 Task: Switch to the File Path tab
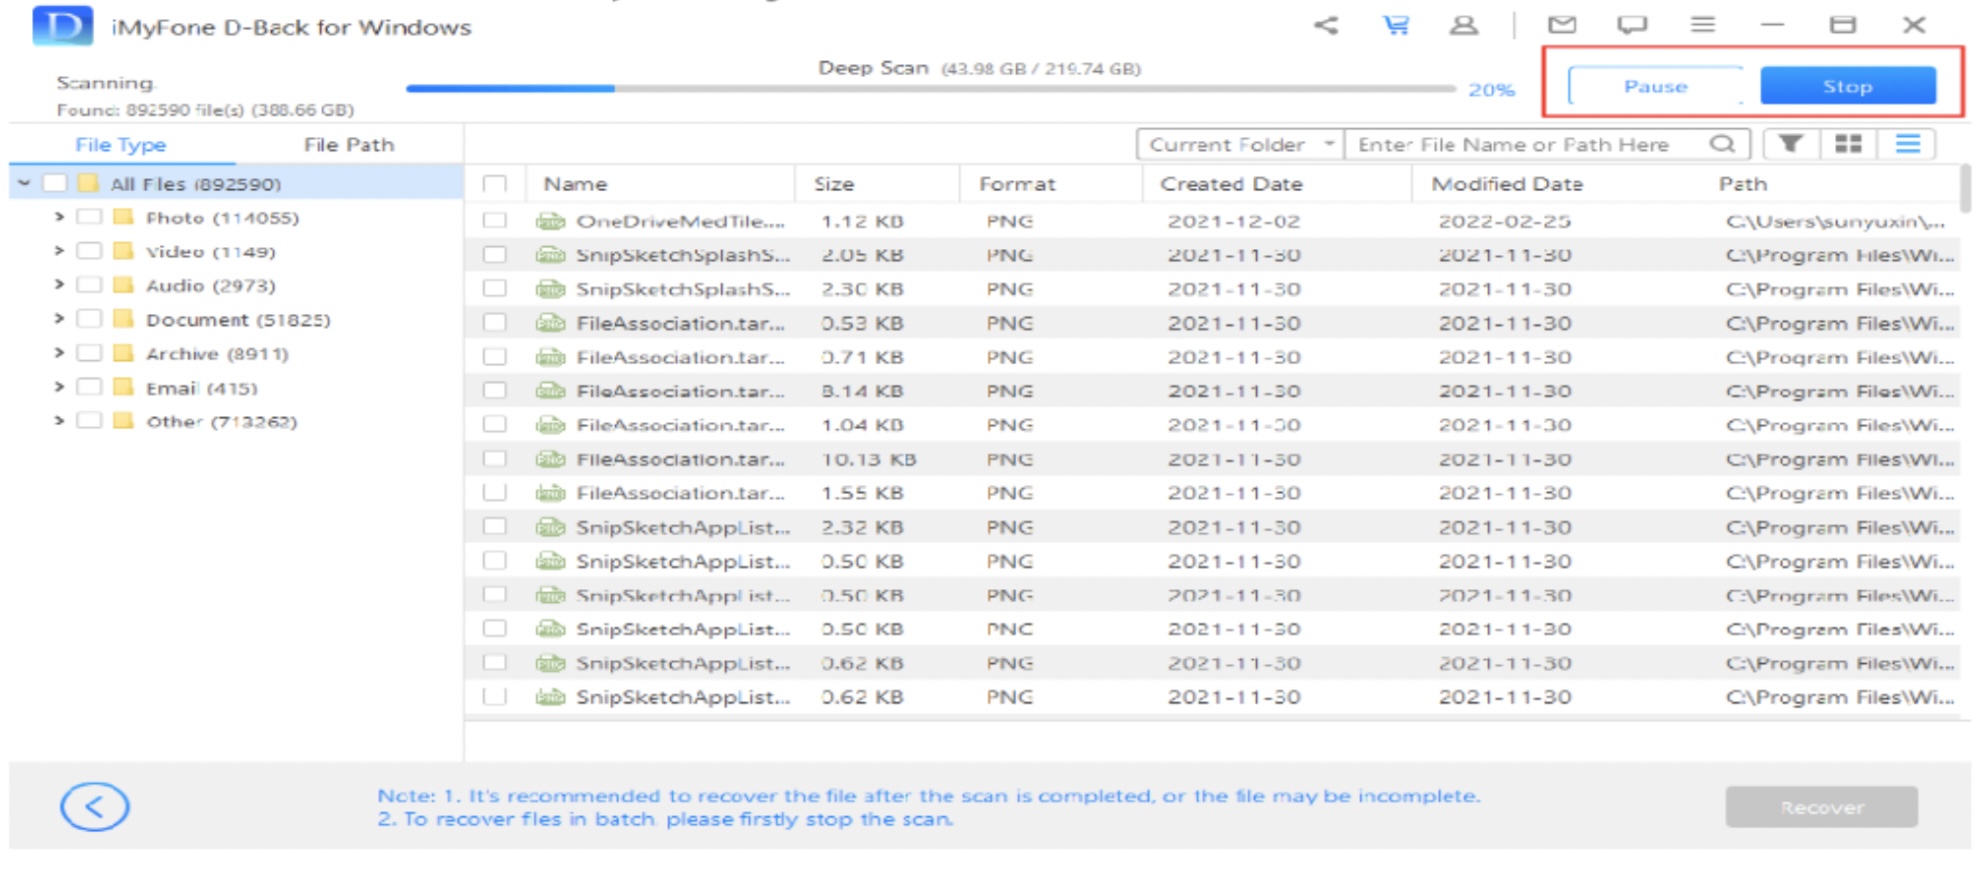tap(348, 144)
